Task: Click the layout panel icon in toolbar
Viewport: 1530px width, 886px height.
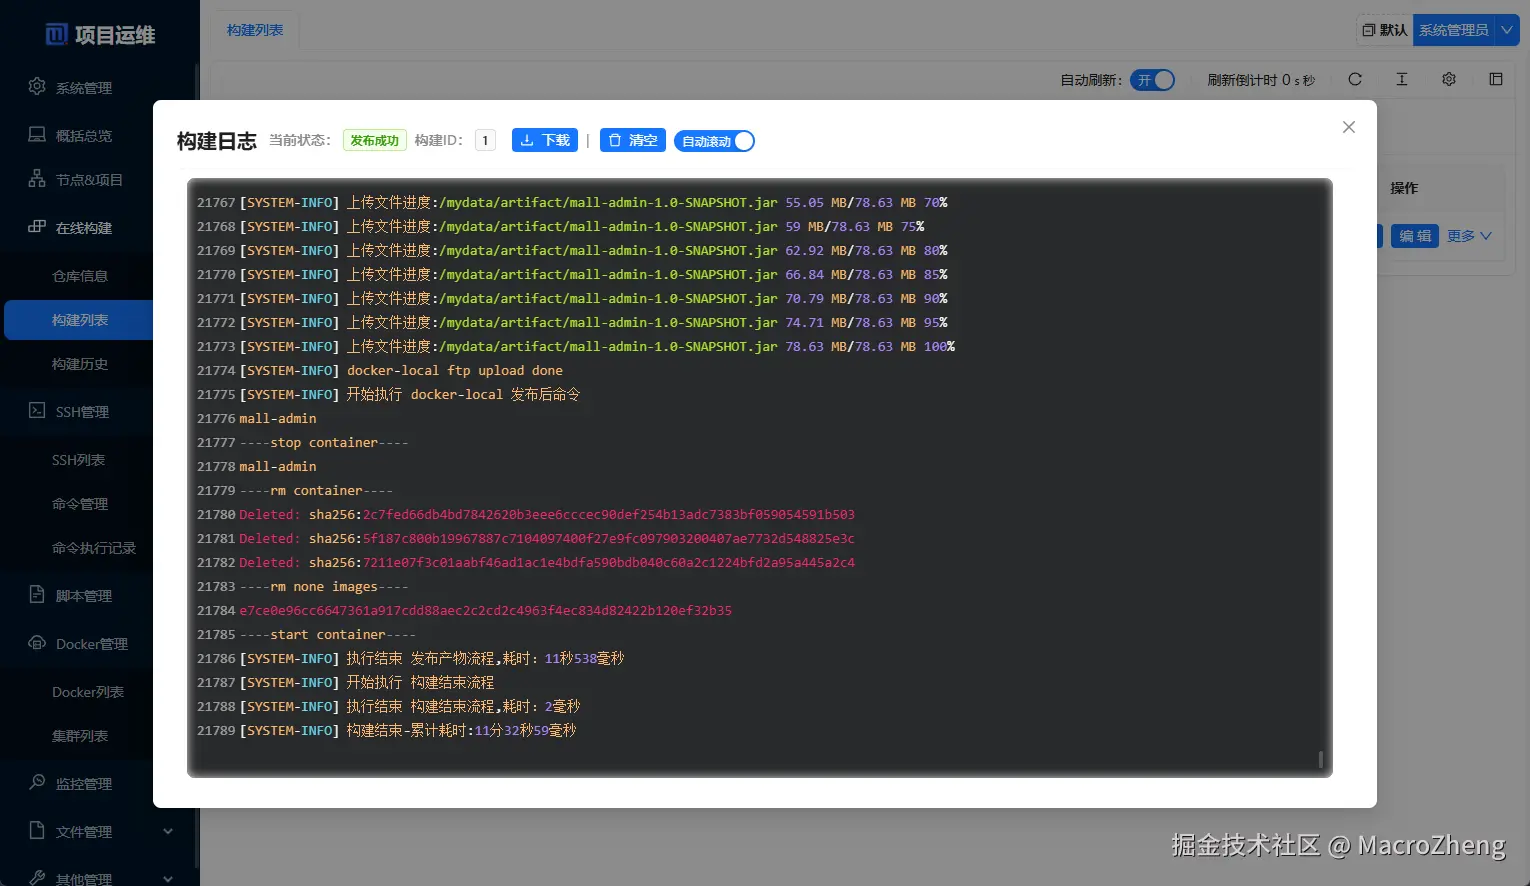Action: (x=1496, y=79)
